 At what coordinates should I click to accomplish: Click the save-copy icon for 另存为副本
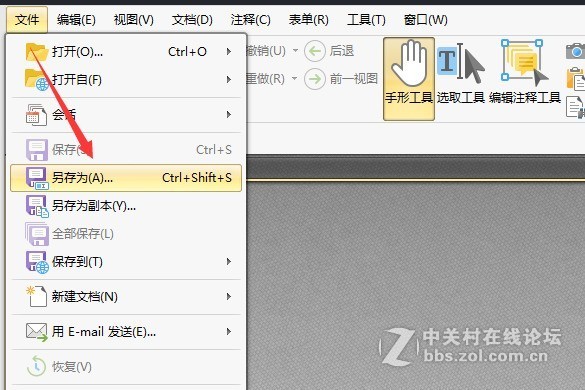coord(37,206)
